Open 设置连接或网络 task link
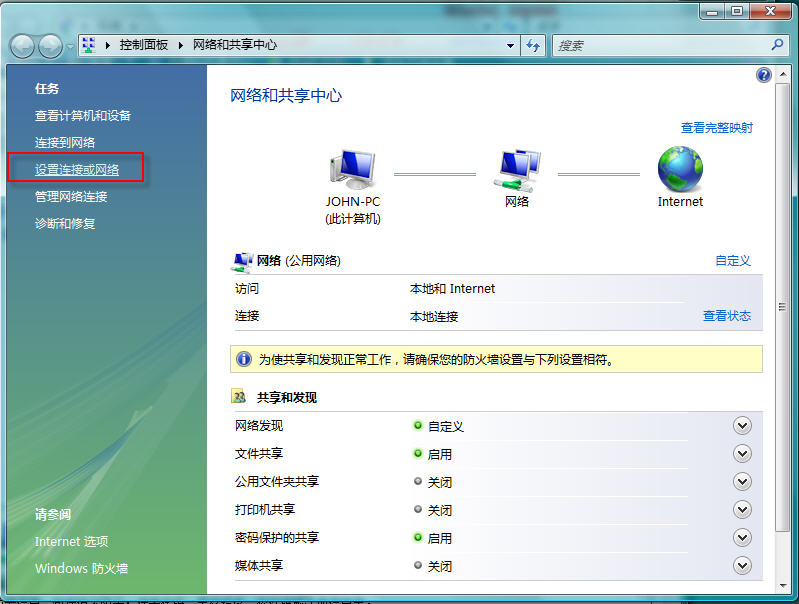Image resolution: width=799 pixels, height=604 pixels. (76, 170)
